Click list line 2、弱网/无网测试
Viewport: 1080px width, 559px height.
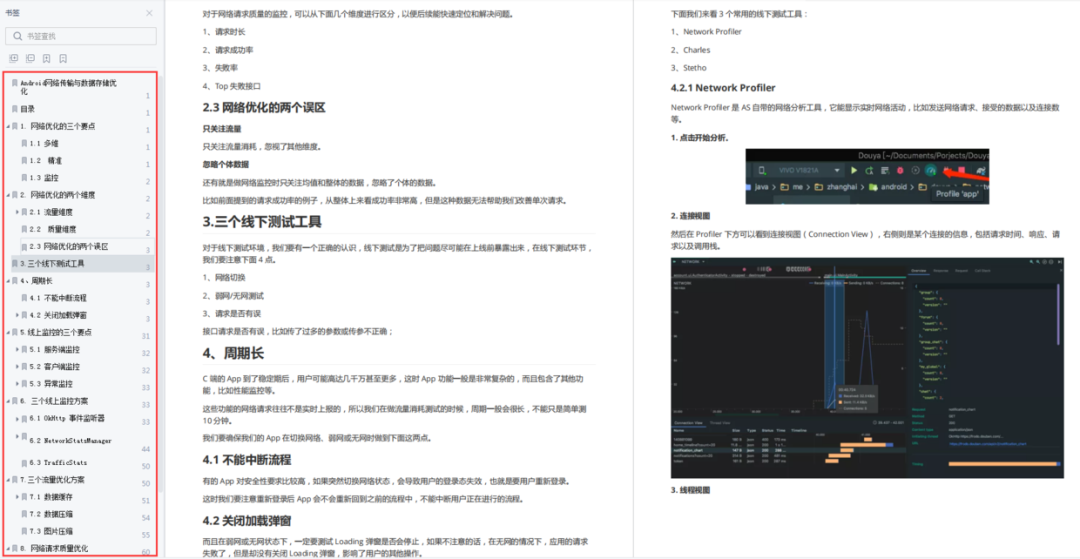pos(233,295)
